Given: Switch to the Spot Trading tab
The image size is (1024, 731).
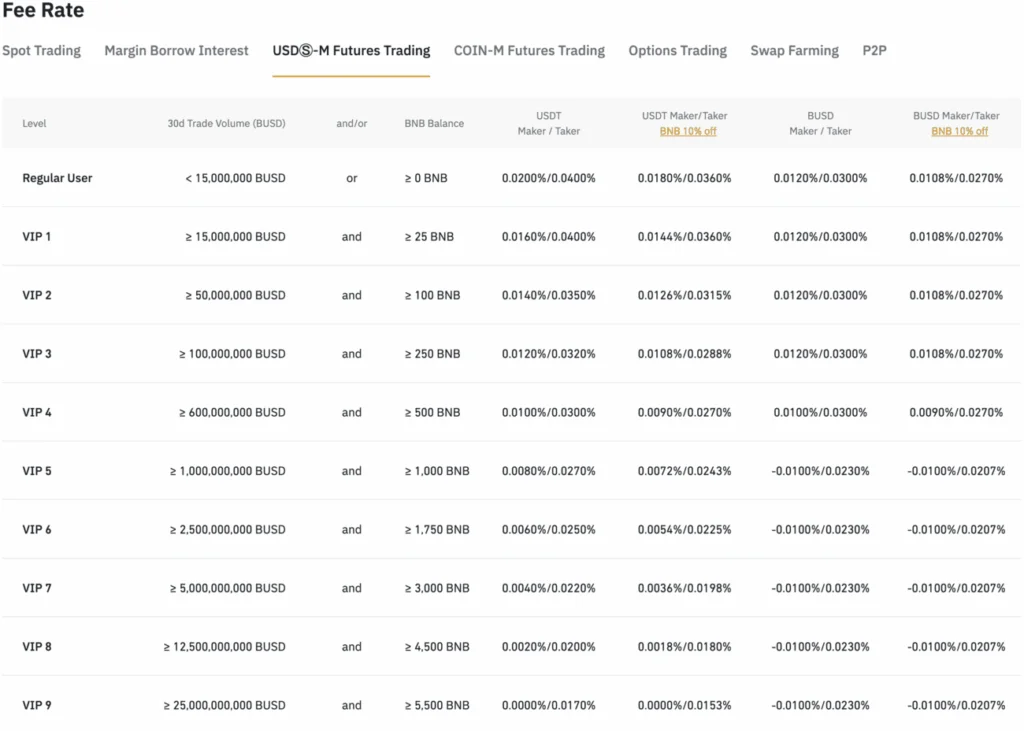Looking at the screenshot, I should [x=41, y=50].
